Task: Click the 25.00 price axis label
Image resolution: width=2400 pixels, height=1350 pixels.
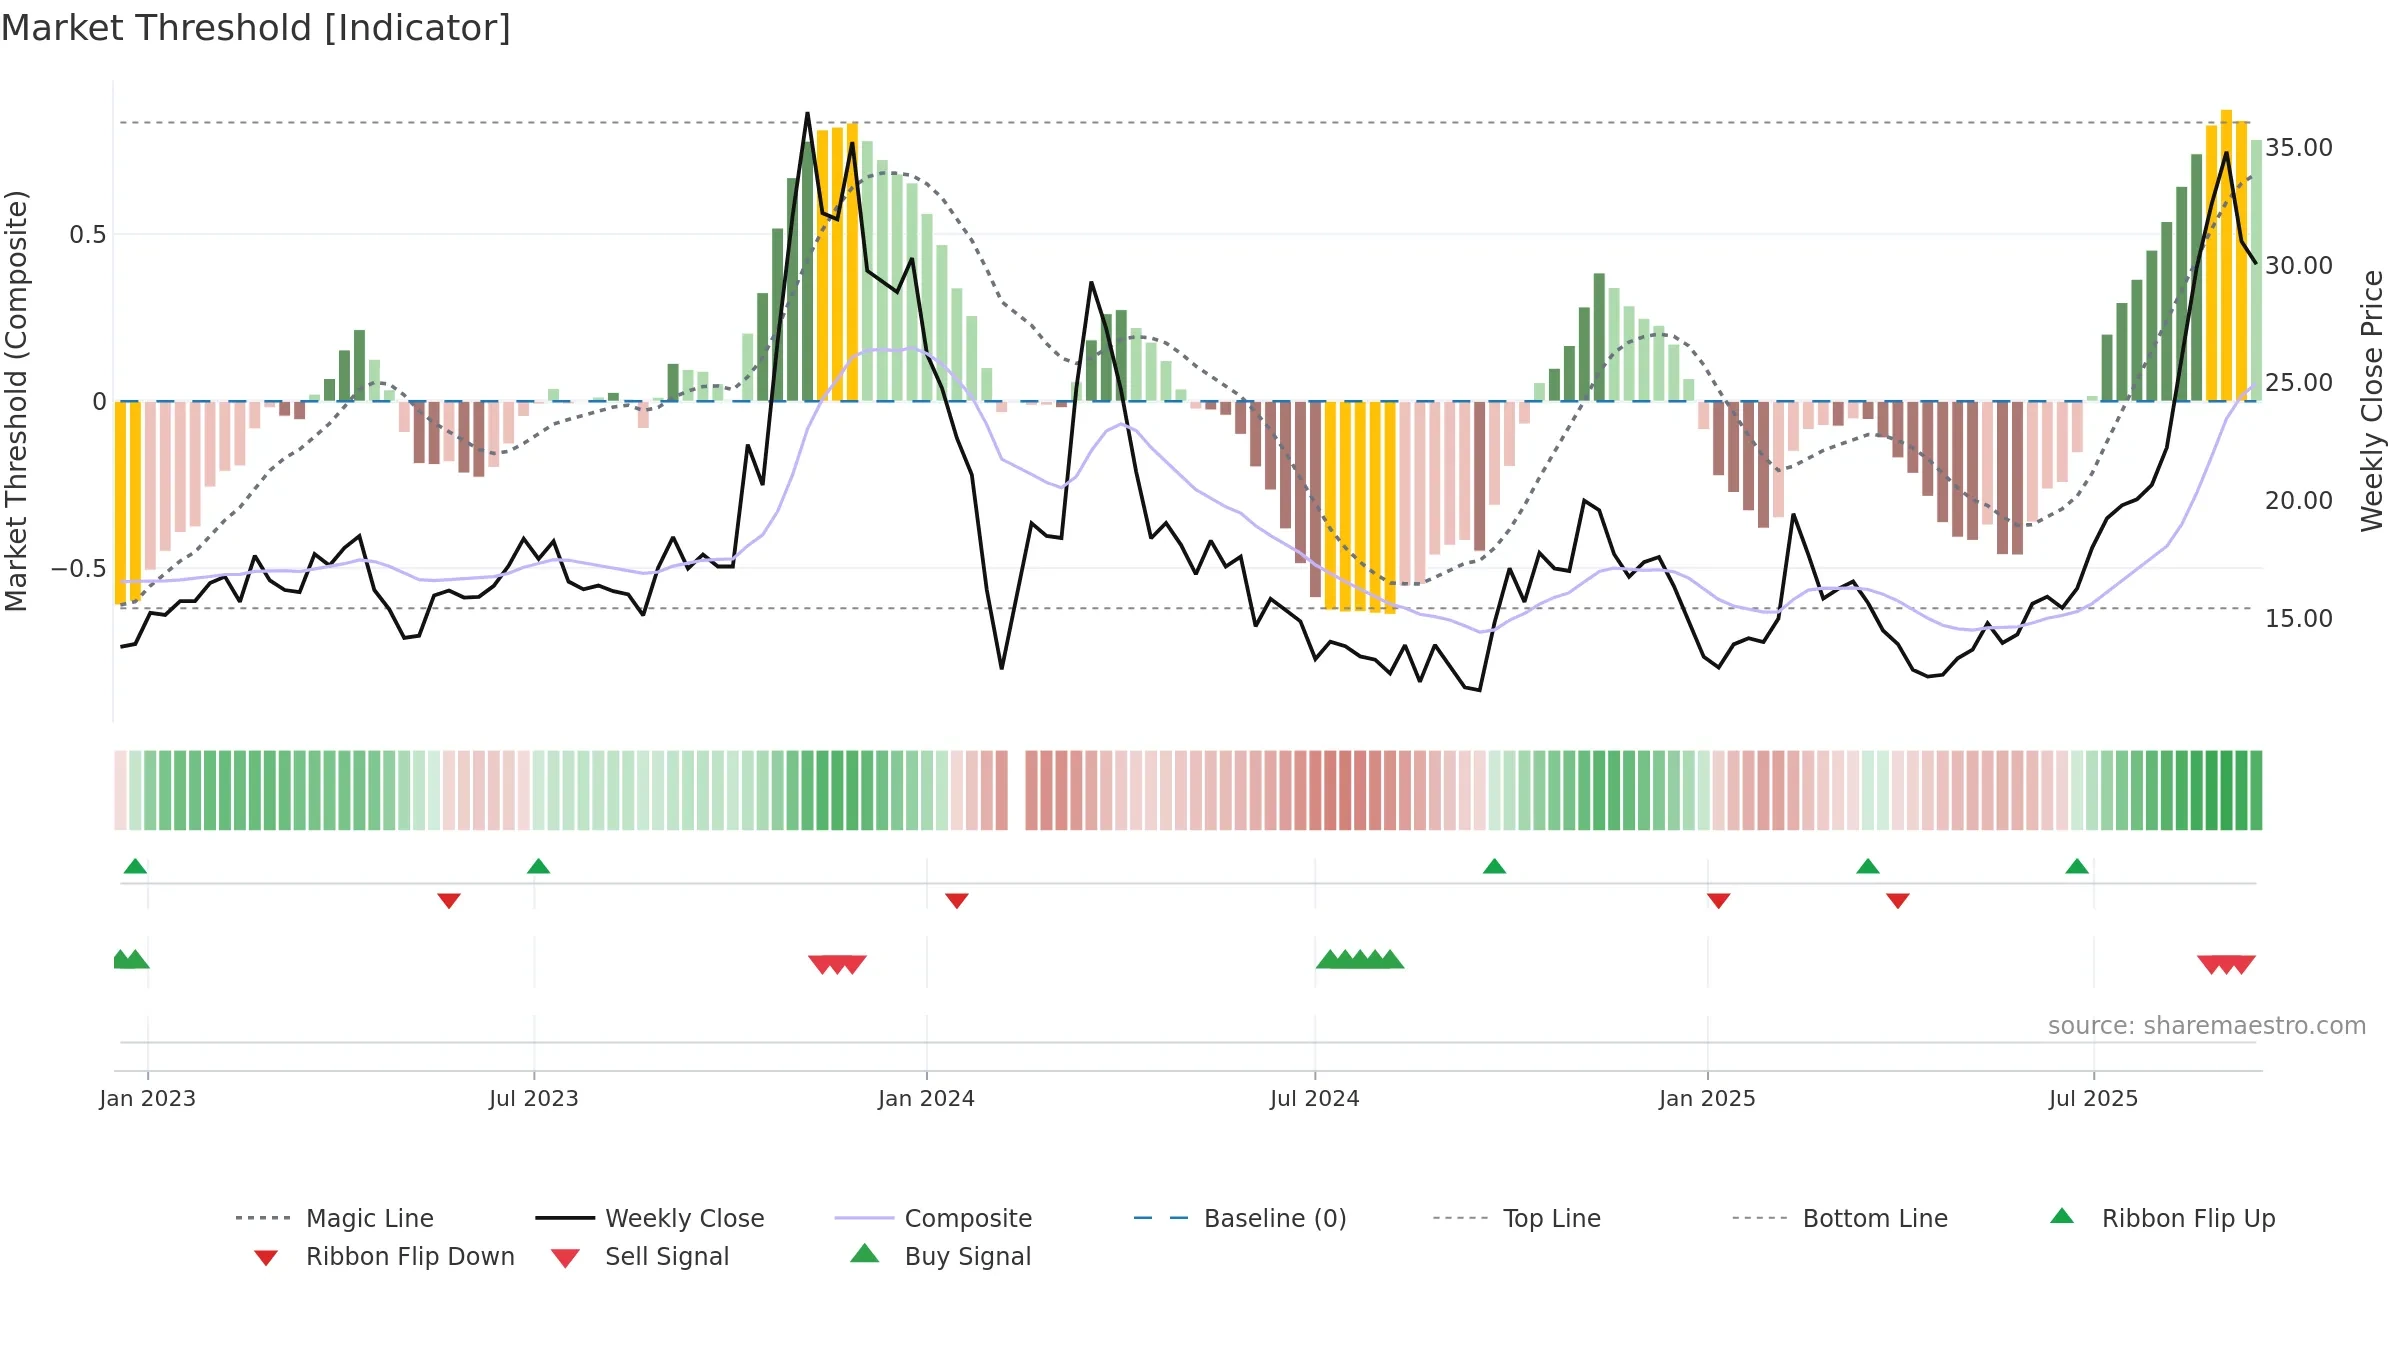Action: click(x=2299, y=383)
